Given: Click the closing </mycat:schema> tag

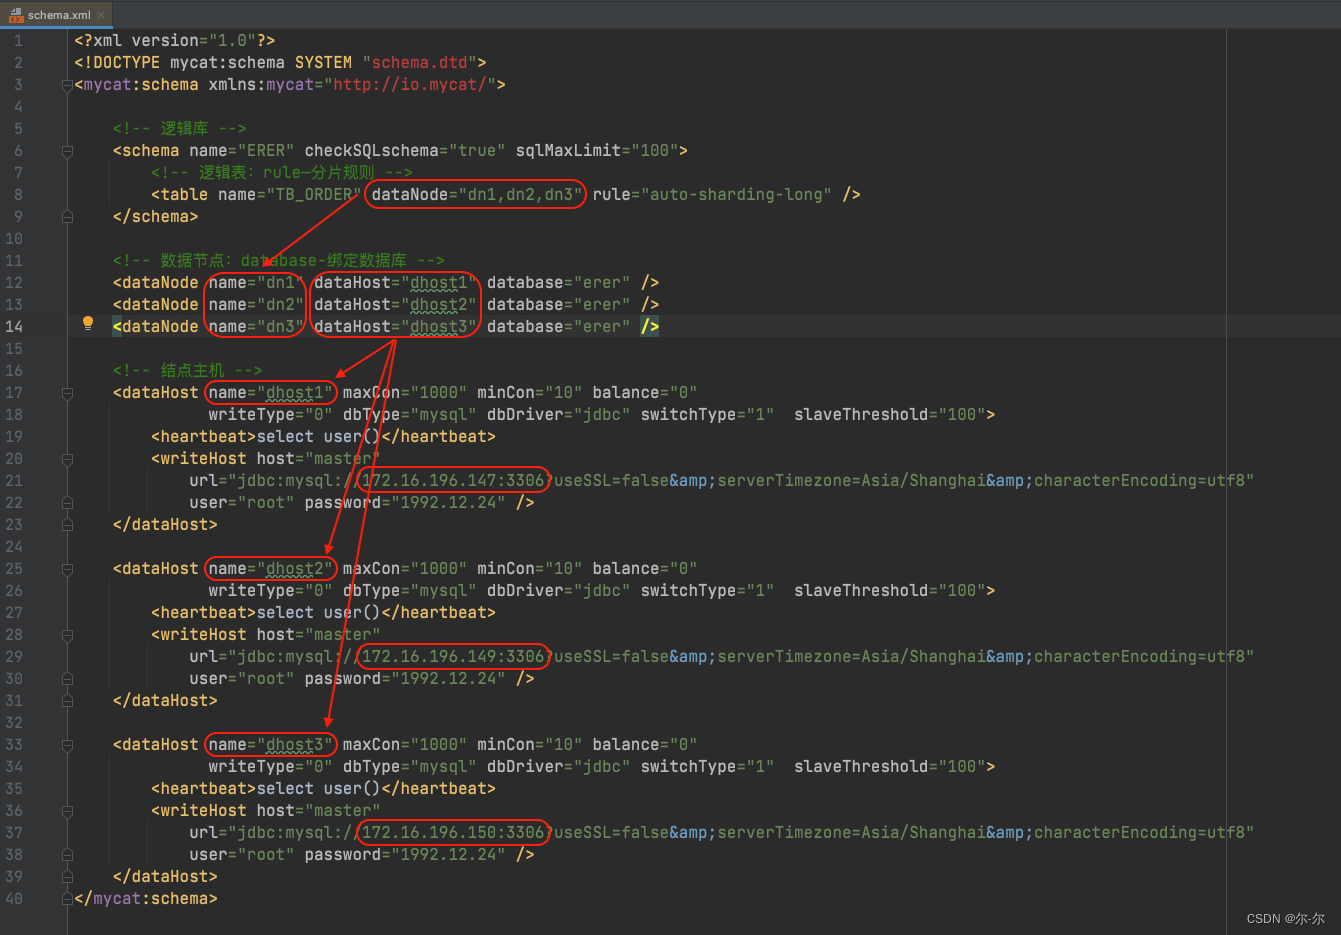Looking at the screenshot, I should tap(146, 899).
